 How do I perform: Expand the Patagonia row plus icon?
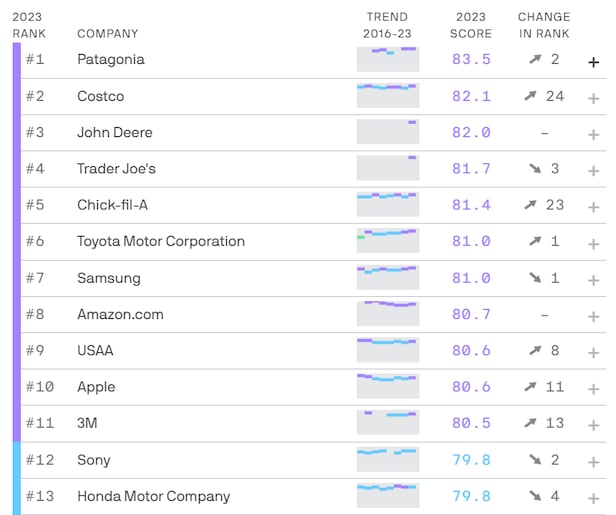(x=593, y=62)
